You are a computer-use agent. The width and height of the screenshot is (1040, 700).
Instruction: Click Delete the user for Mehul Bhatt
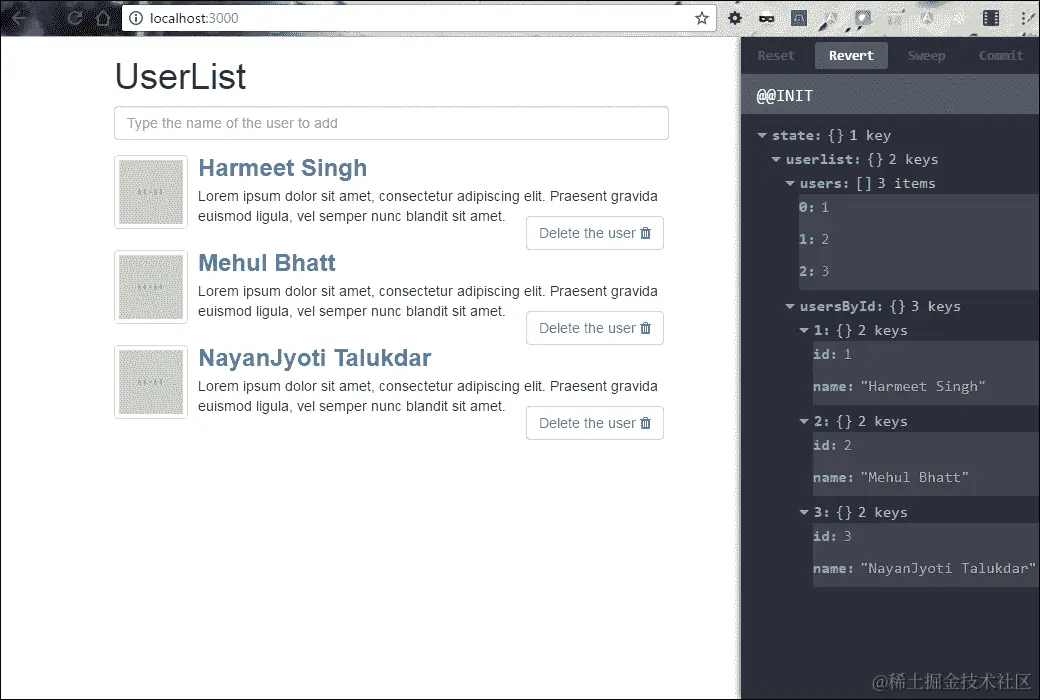(595, 328)
